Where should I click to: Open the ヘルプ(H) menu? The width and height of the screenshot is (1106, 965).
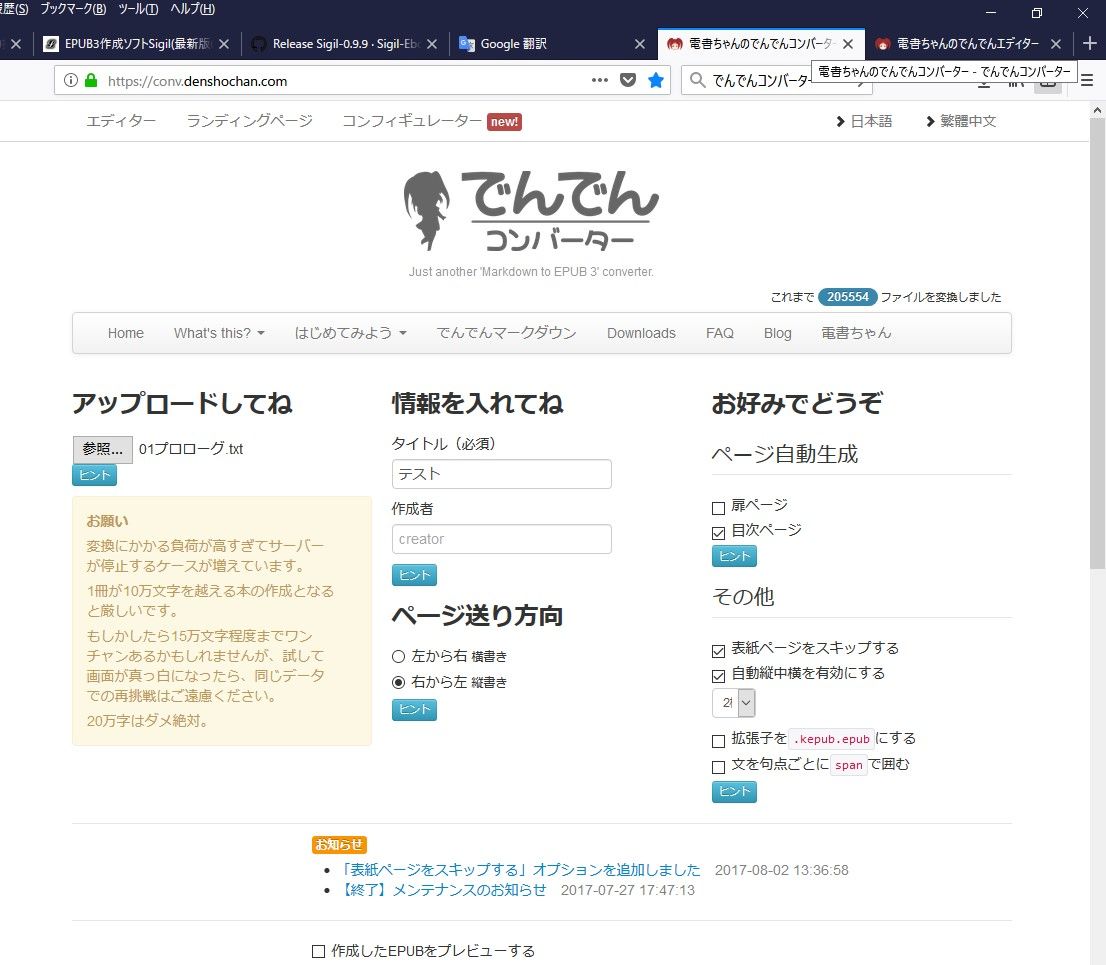coord(193,9)
